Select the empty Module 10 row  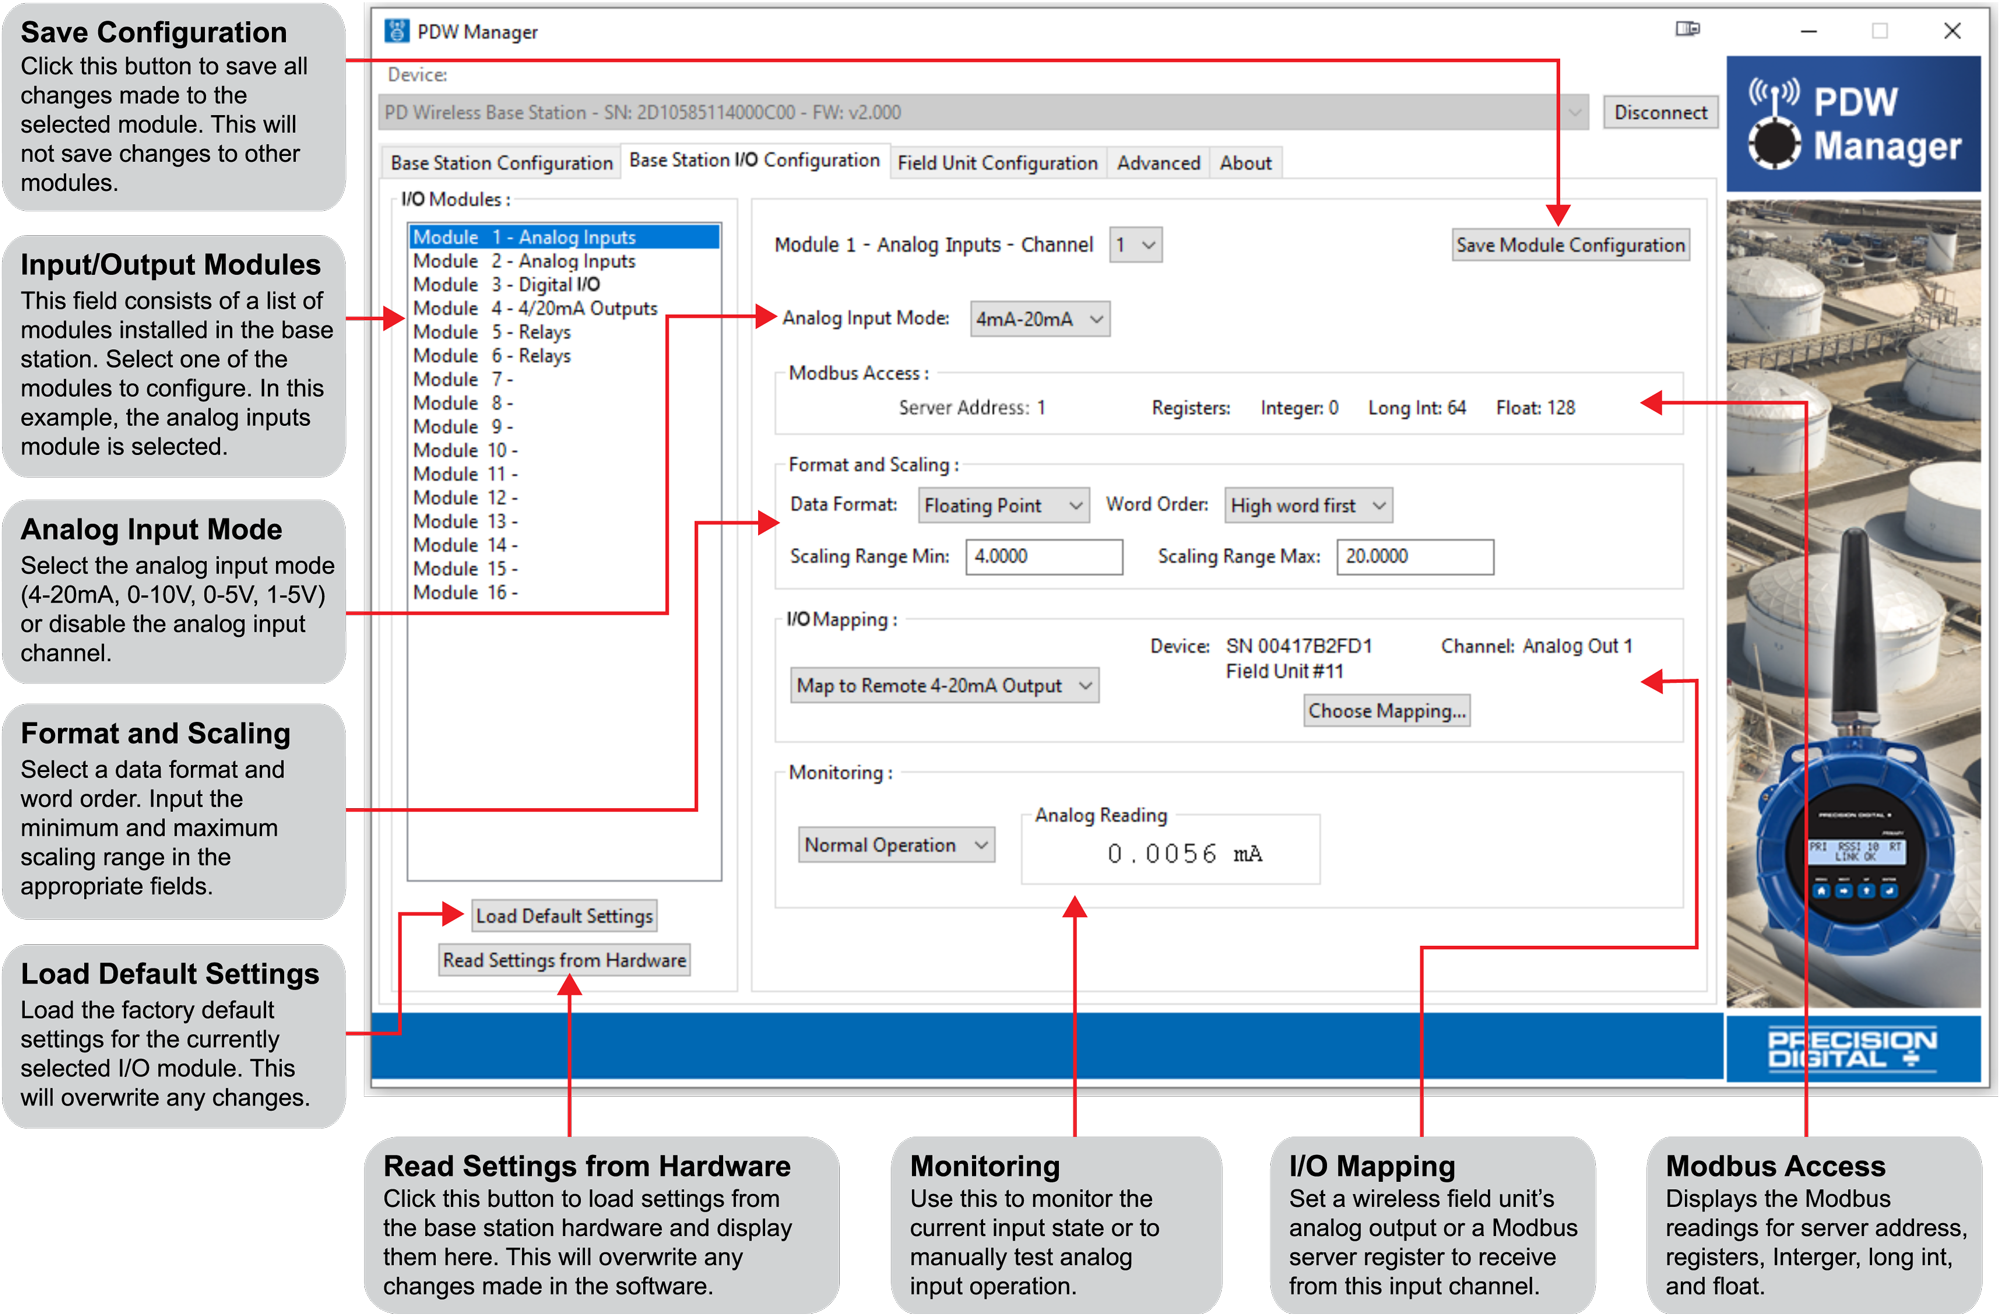pyautogui.click(x=564, y=451)
